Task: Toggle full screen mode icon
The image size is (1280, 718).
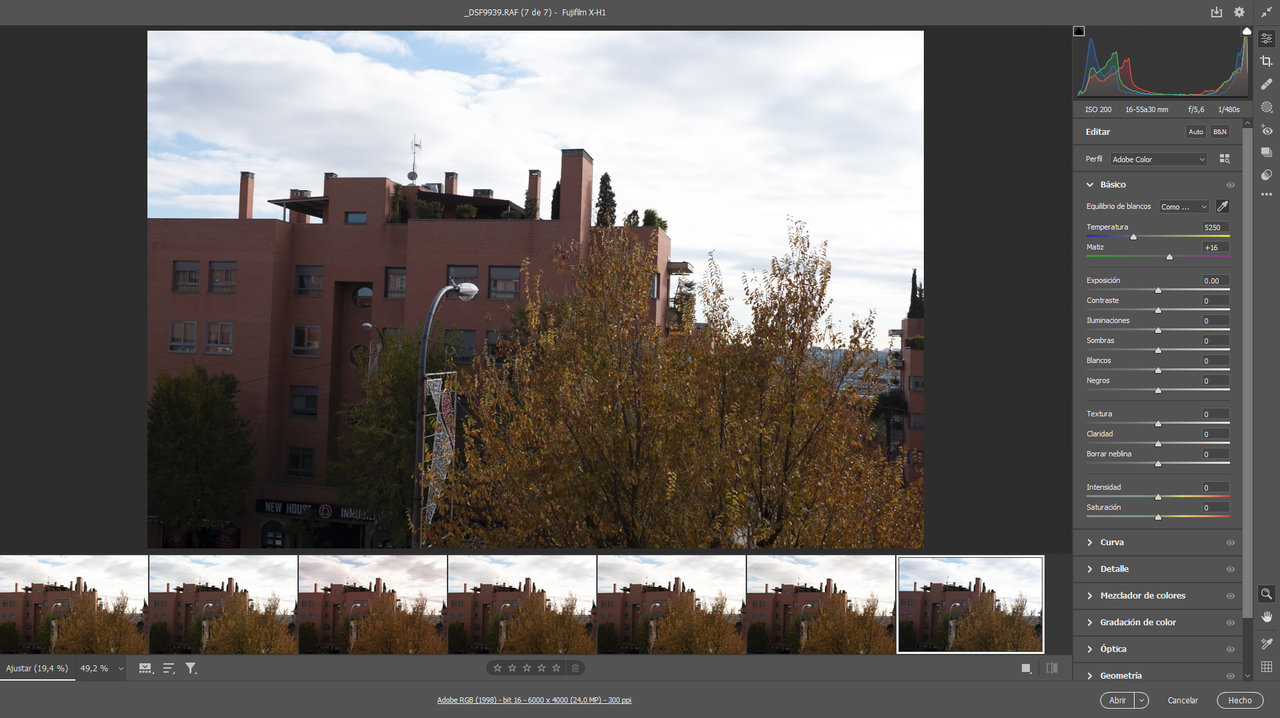Action: pyautogui.click(x=1266, y=12)
